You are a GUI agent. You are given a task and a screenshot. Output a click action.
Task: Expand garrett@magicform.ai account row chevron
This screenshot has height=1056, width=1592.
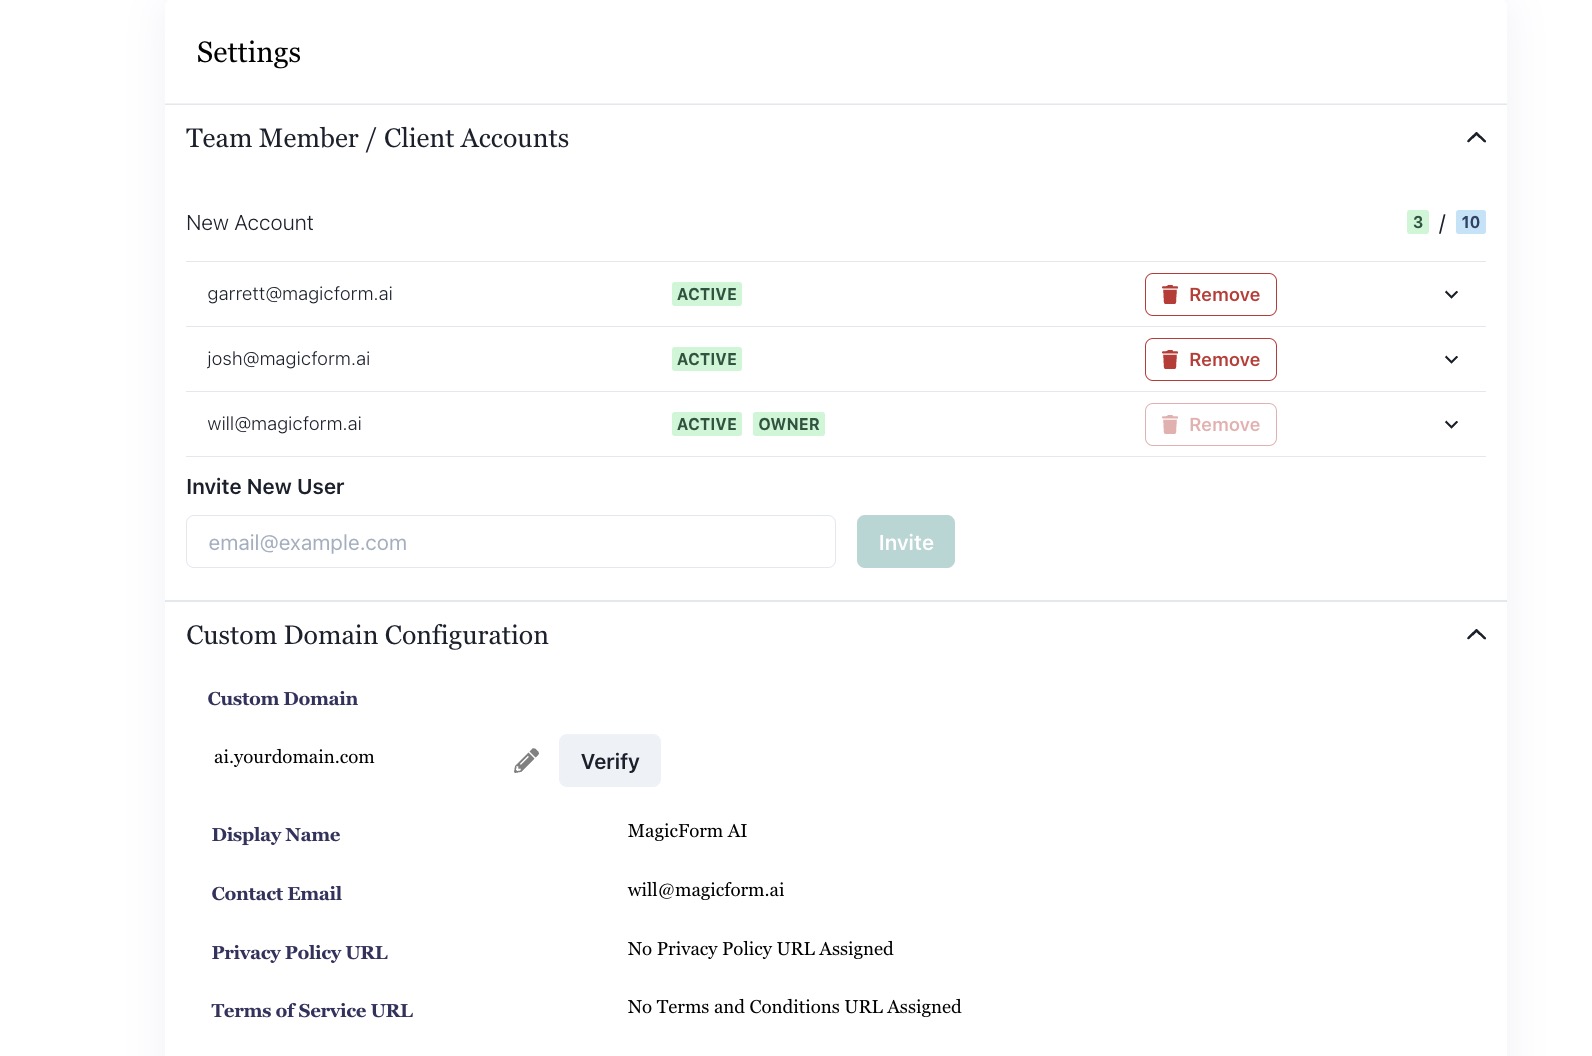pos(1451,294)
